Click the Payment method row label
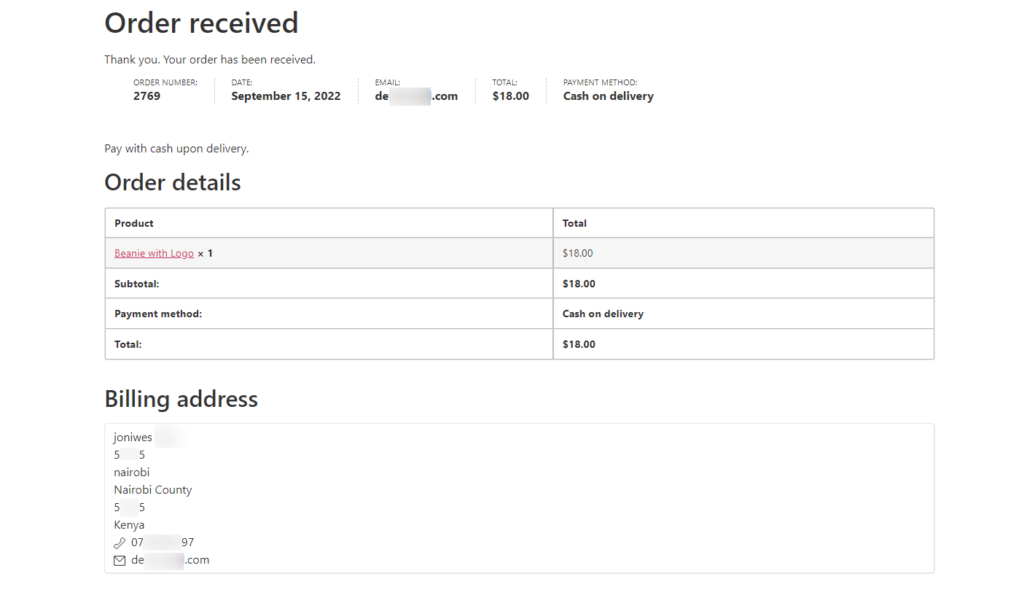The image size is (1024, 614). [158, 314]
